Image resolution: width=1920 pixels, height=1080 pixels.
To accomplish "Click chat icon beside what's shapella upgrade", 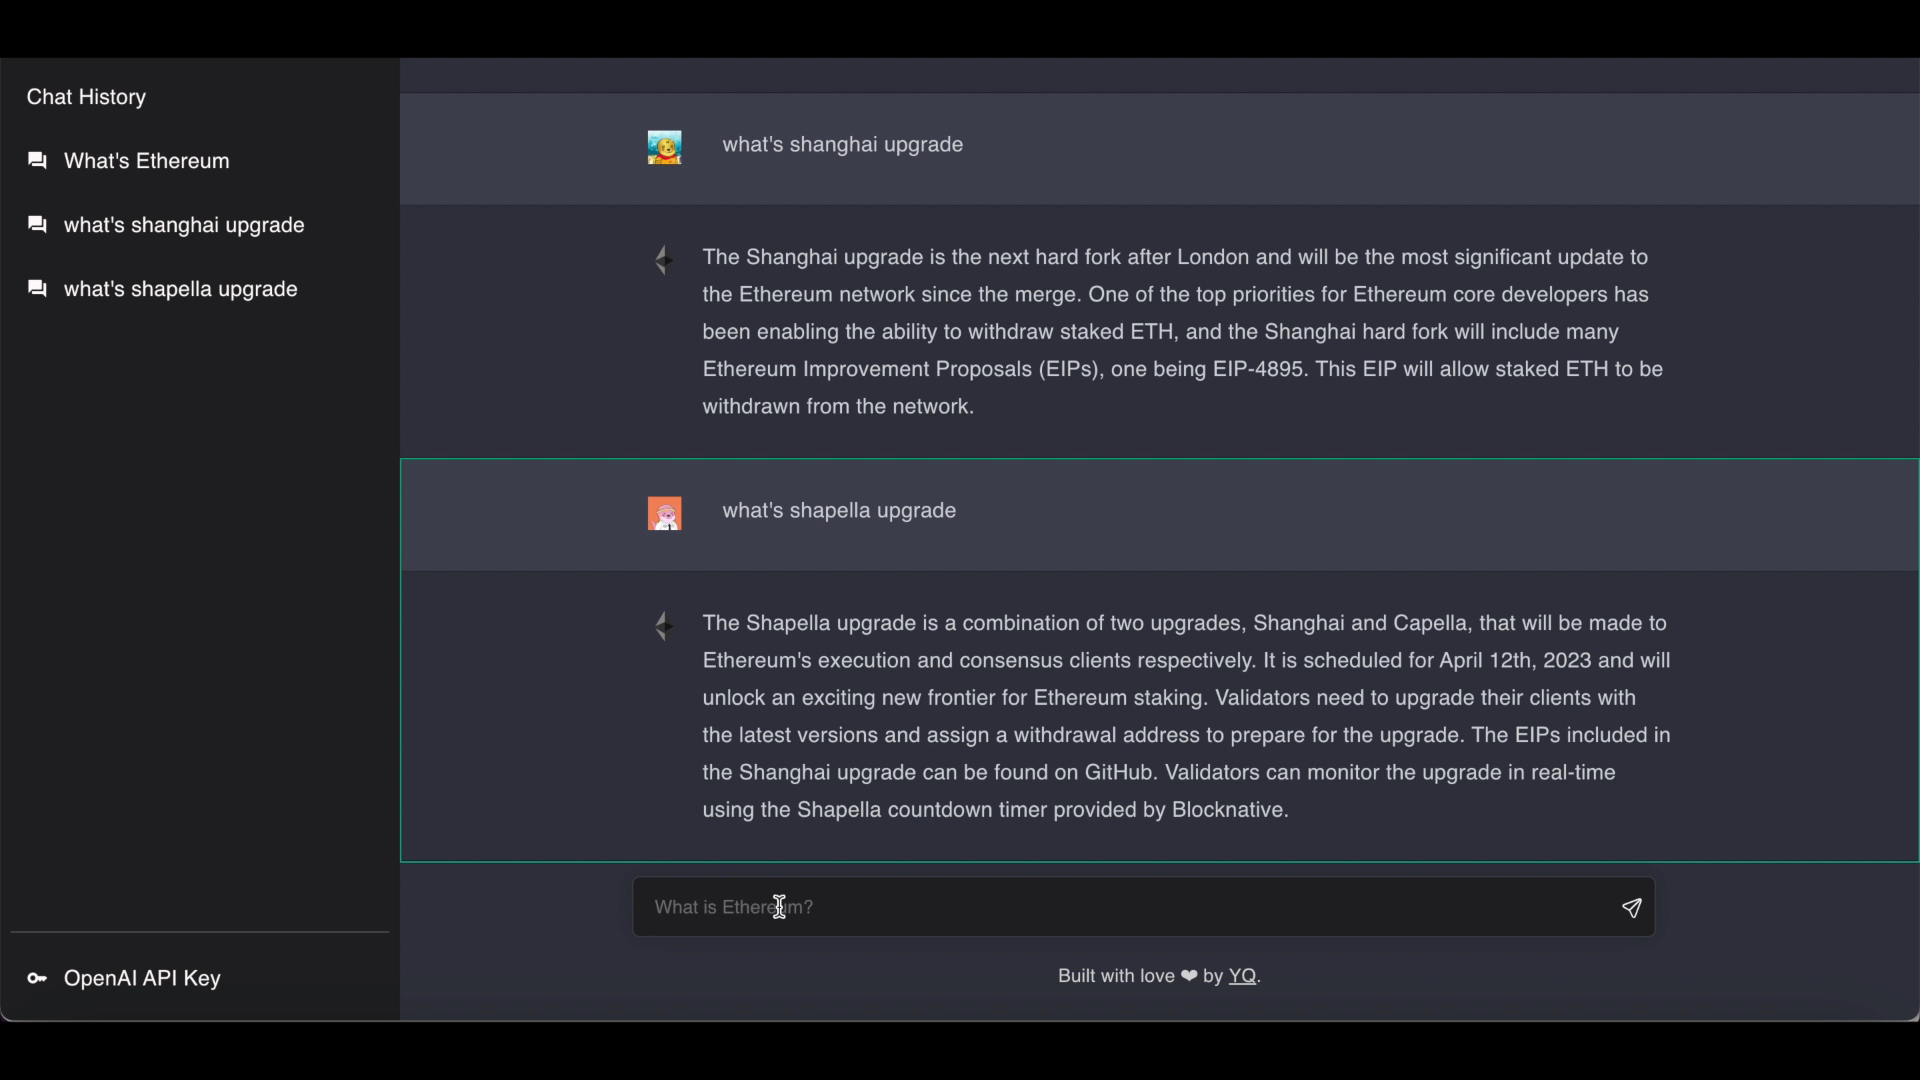I will (37, 289).
